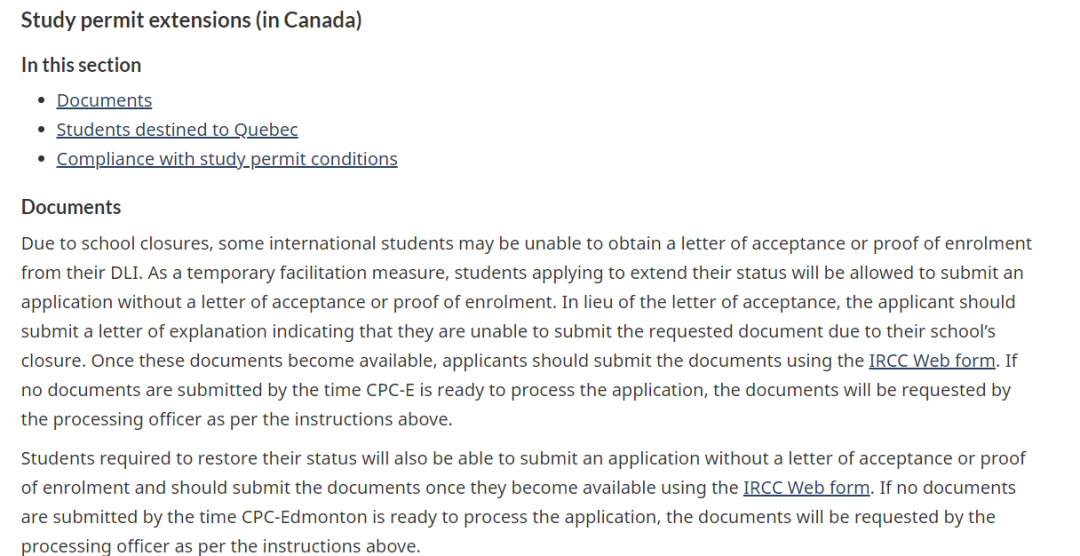
Task: Click 'Students required to restore' opening text
Action: click(x=140, y=459)
